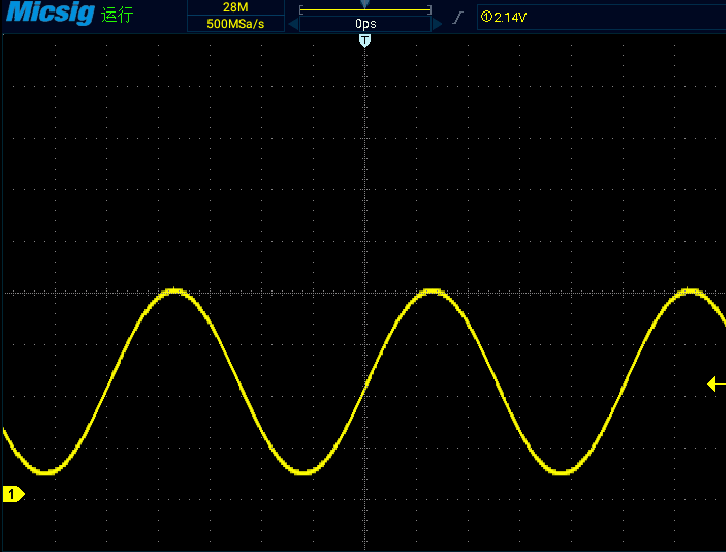Screen dimensions: 726x552
Task: Click the circled 1 trigger source icon
Action: coord(486,17)
